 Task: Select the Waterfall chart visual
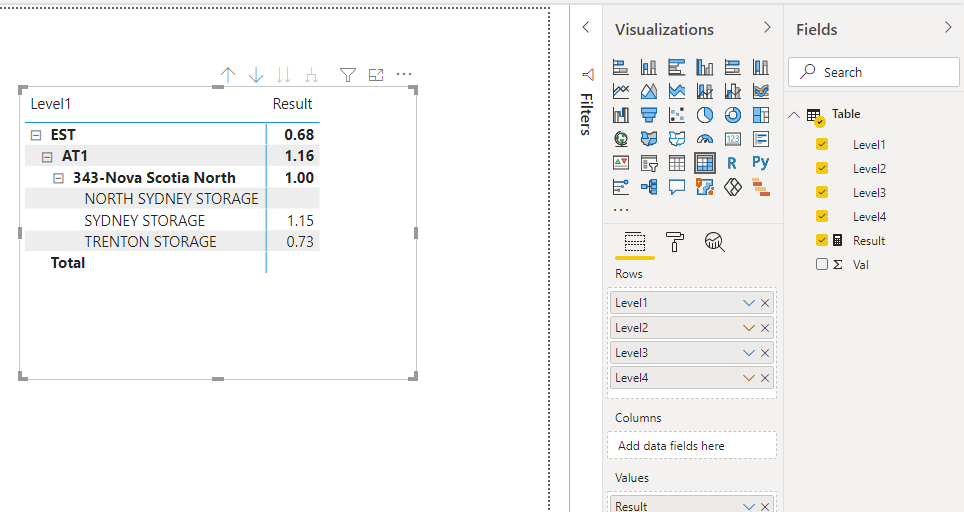(621, 115)
